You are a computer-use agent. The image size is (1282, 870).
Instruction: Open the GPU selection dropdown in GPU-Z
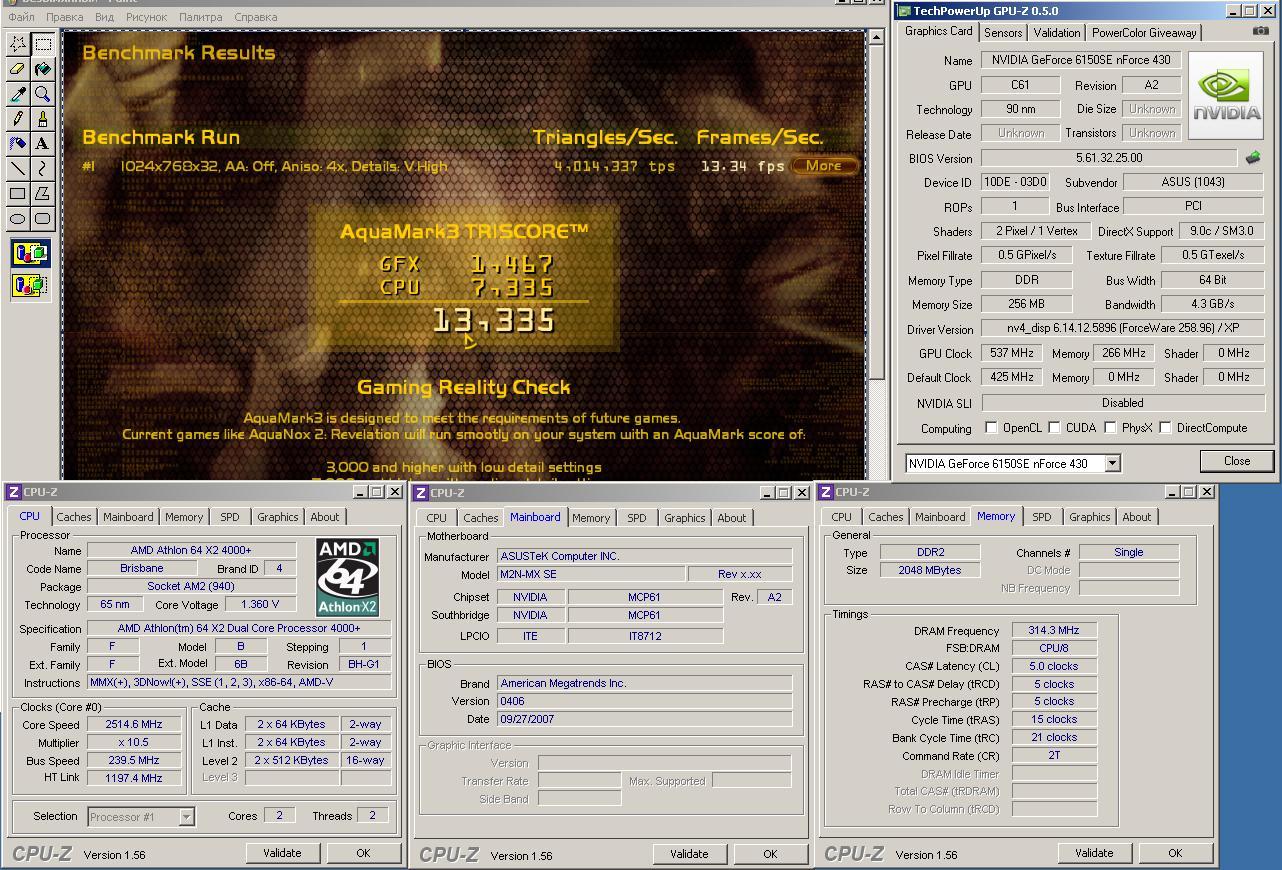click(1112, 463)
